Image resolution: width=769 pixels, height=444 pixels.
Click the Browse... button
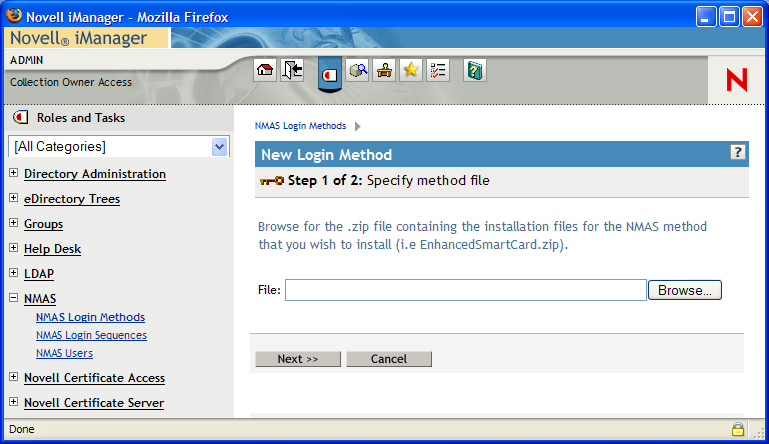(x=685, y=290)
